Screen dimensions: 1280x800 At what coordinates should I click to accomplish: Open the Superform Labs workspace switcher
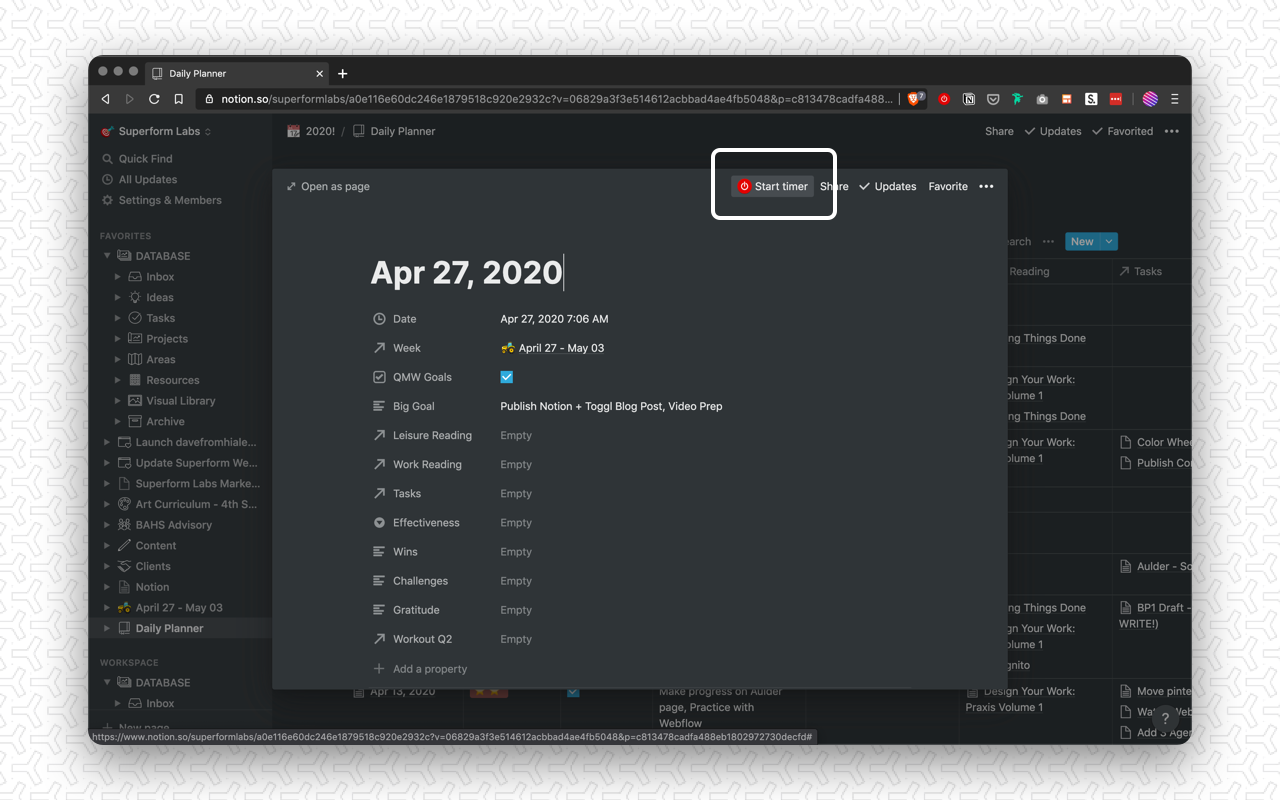coord(156,131)
